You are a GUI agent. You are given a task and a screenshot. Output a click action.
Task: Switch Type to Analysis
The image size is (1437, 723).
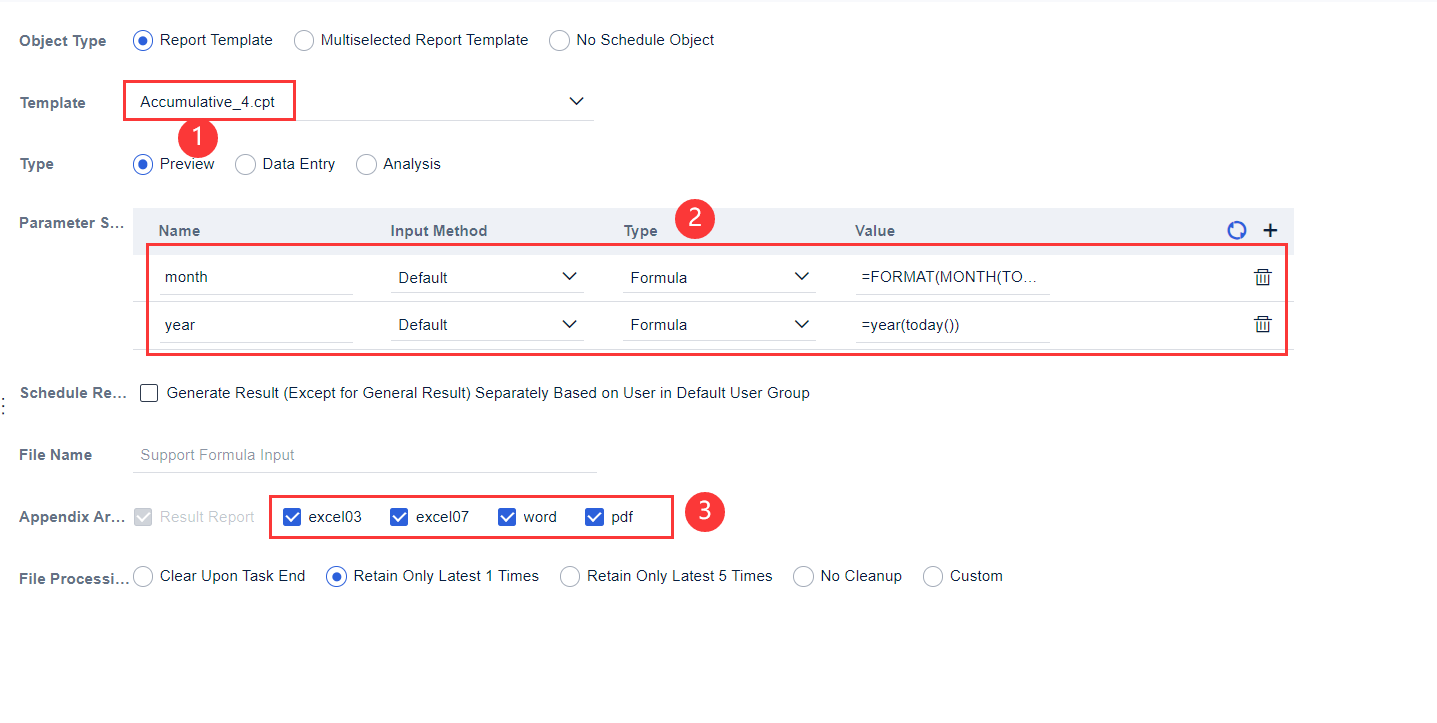coord(366,164)
